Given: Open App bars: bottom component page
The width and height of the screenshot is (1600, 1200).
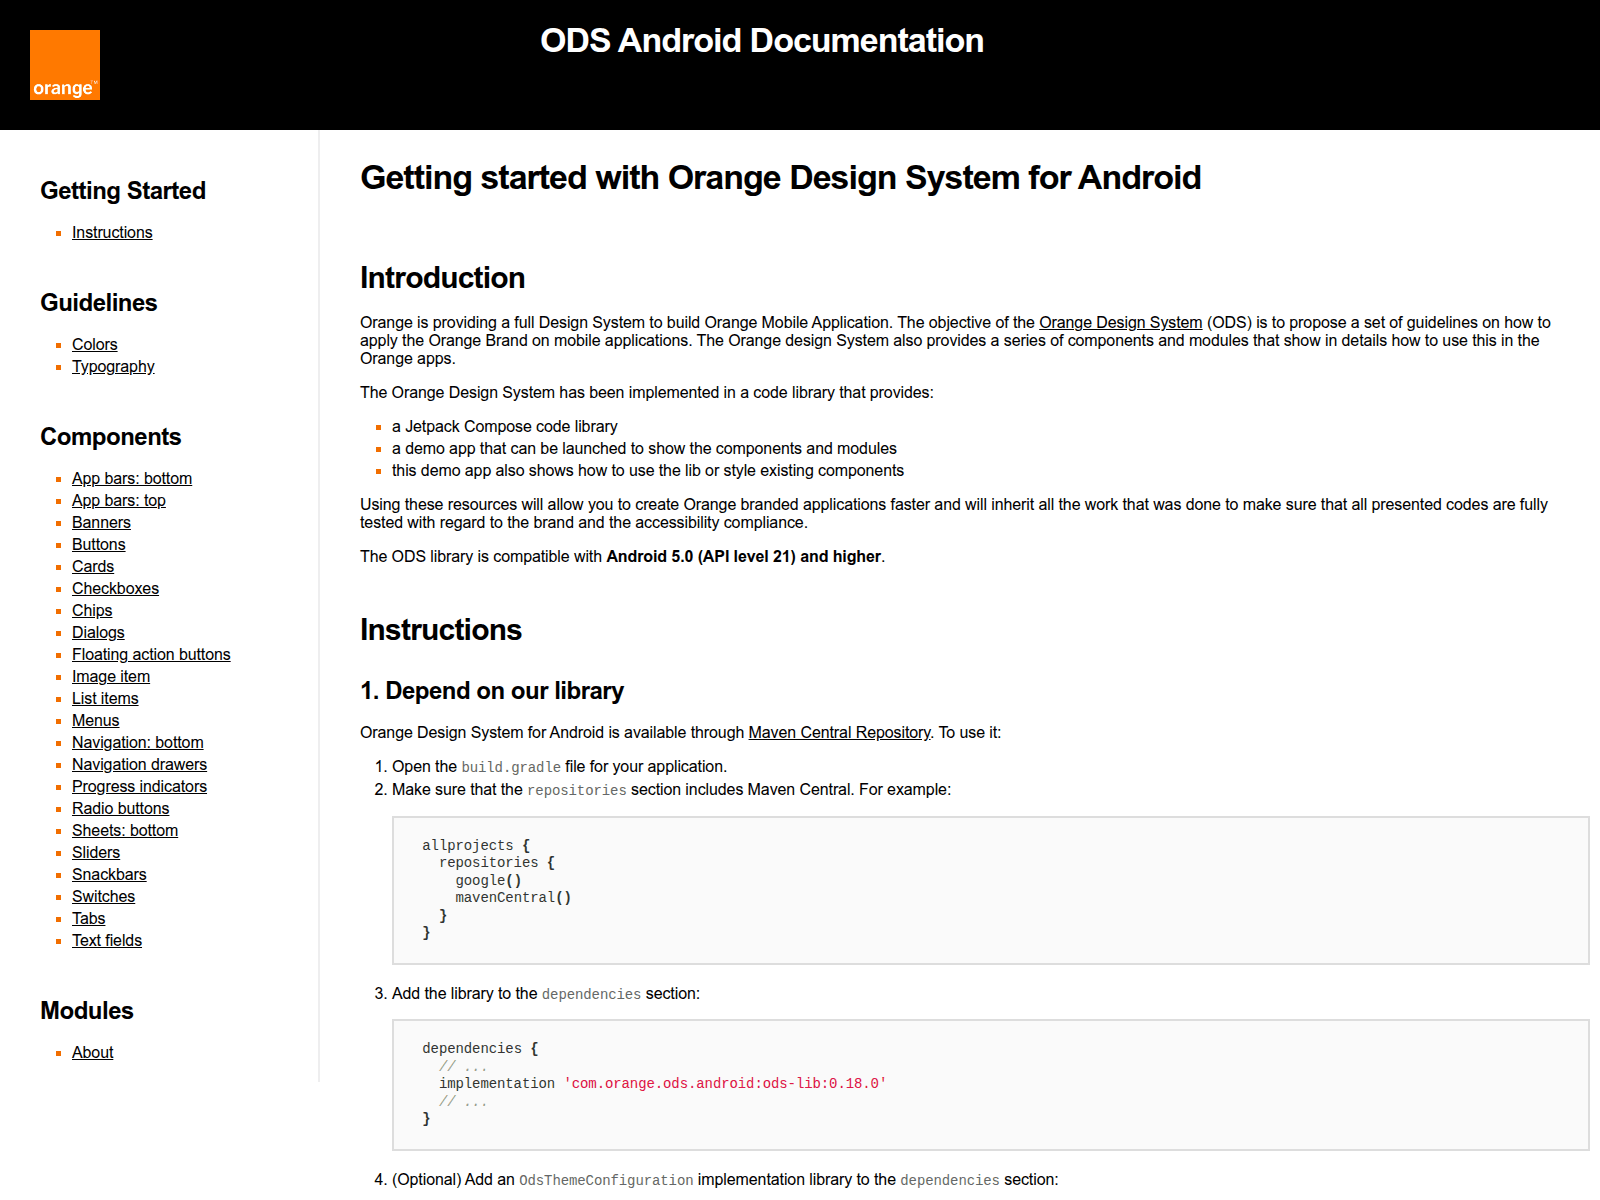Looking at the screenshot, I should 132,478.
